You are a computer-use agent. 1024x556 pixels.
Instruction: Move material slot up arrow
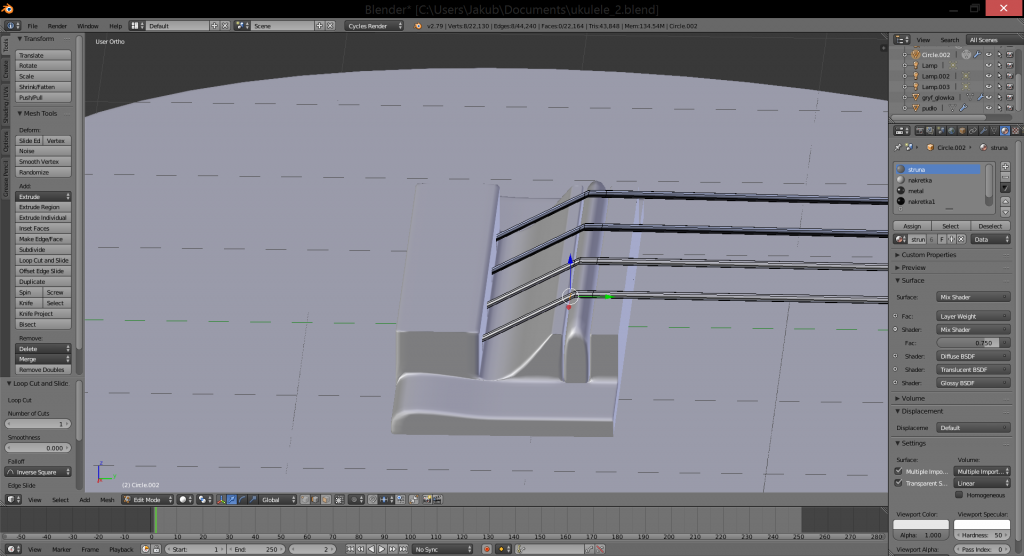1006,201
